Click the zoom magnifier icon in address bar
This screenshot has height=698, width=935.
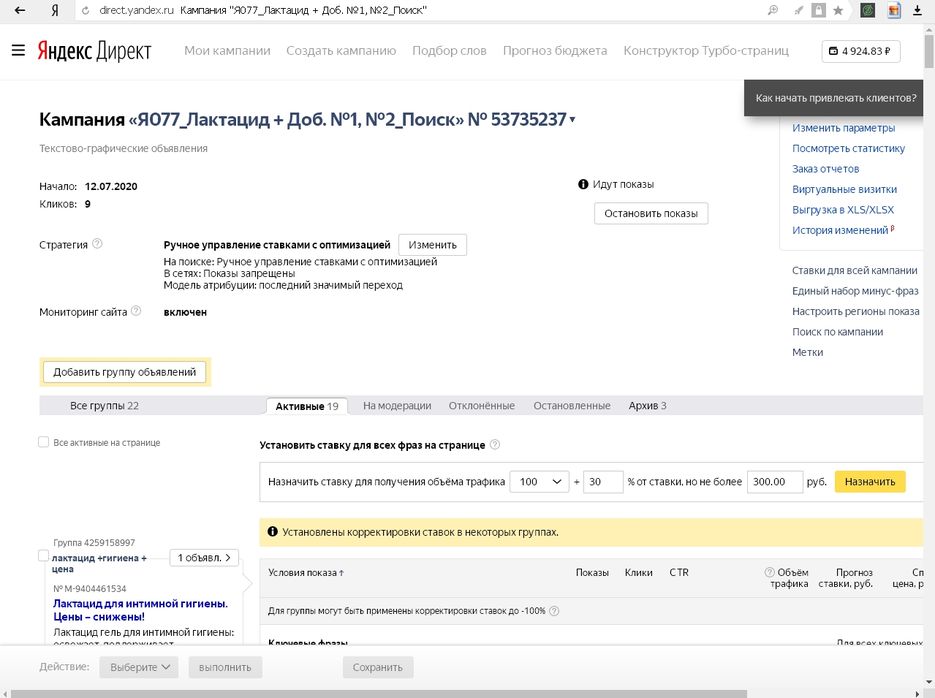(x=773, y=10)
